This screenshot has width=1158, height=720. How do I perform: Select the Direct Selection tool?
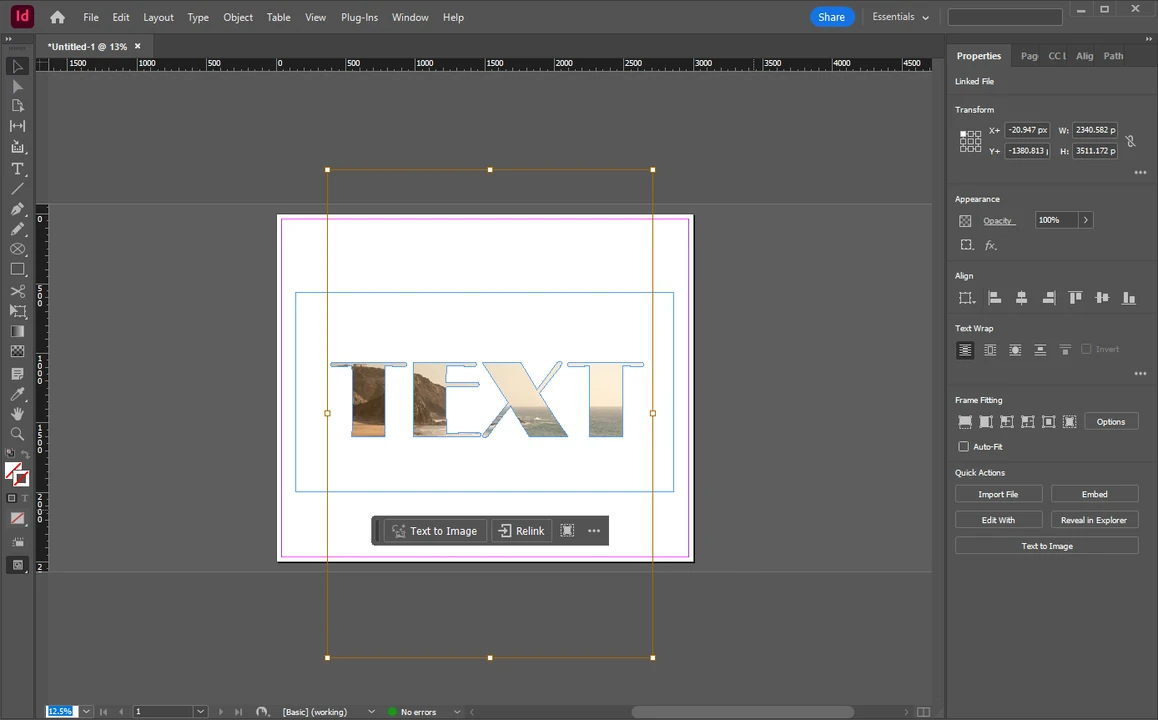tap(18, 86)
